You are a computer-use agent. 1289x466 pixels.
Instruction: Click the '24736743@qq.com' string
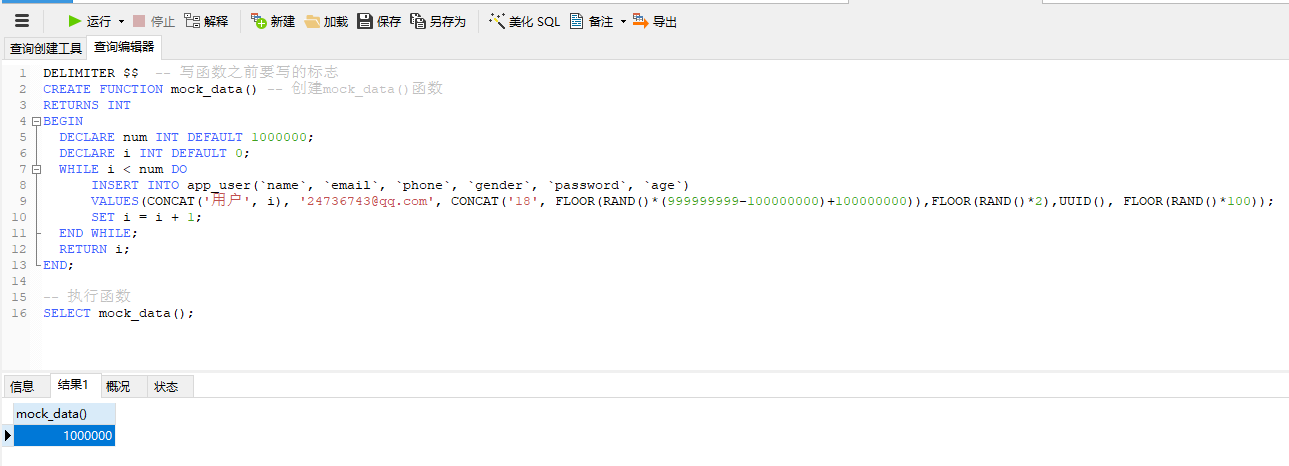(367, 201)
